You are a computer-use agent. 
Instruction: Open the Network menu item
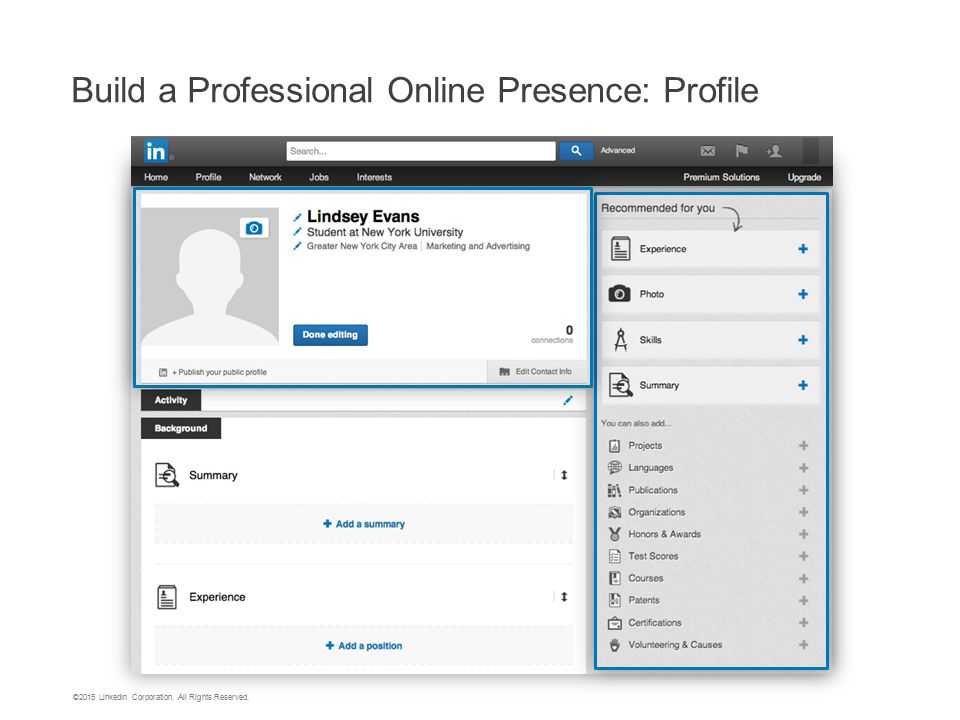pos(265,177)
